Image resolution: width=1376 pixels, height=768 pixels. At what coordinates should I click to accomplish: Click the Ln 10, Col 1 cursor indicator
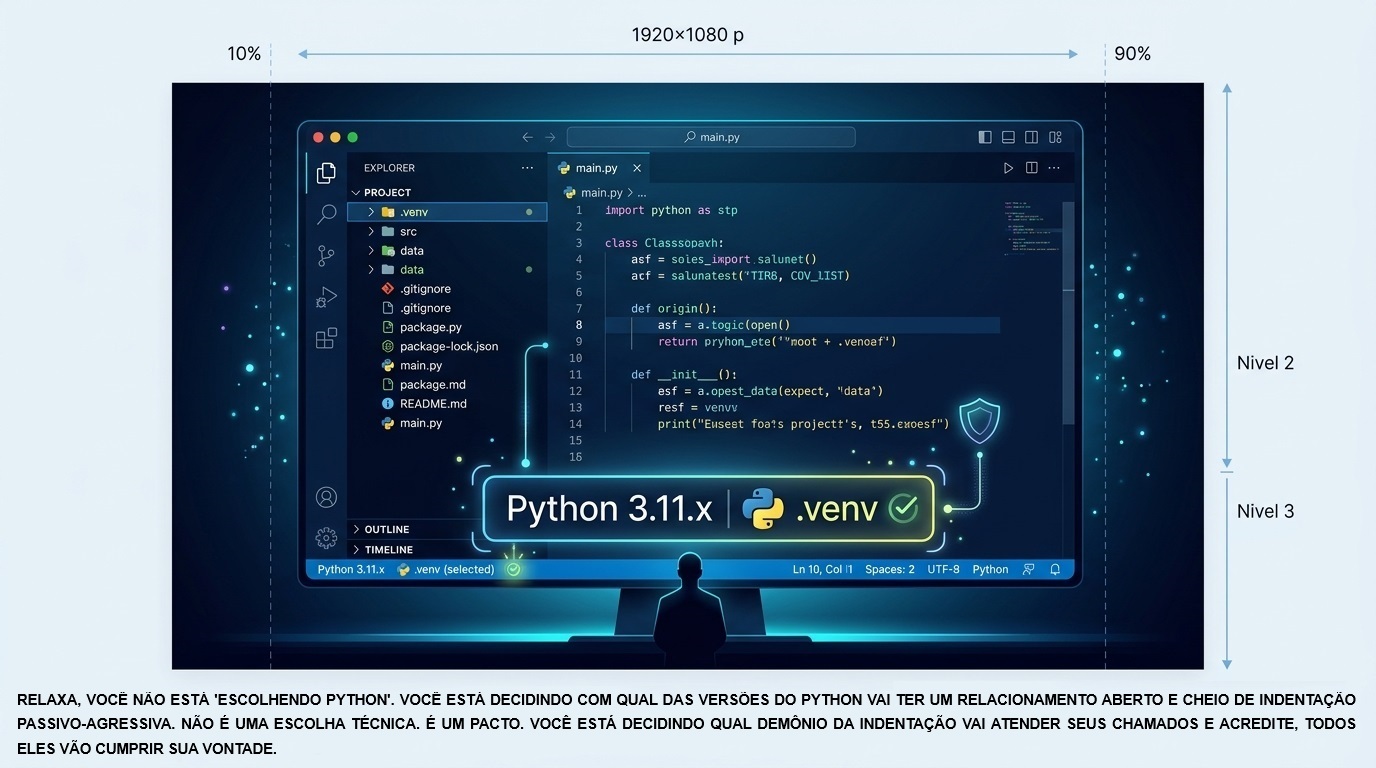click(823, 569)
